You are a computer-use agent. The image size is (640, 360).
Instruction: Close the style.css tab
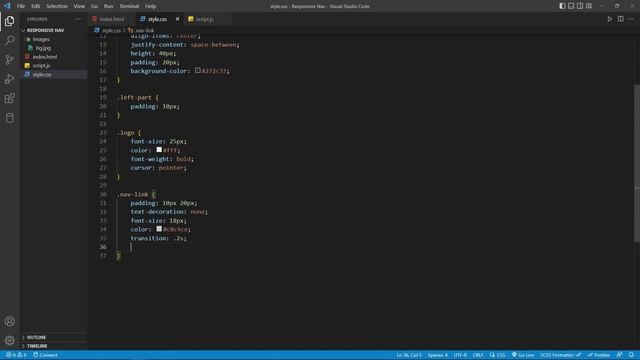[x=177, y=19]
